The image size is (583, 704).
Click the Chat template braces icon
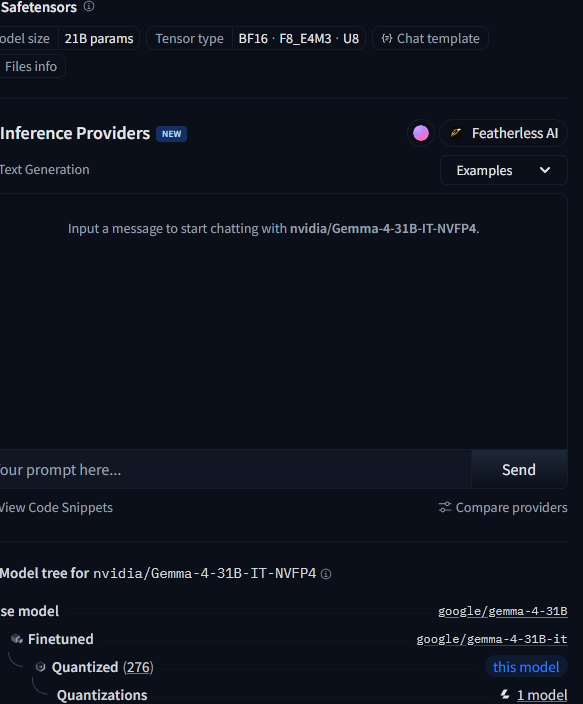point(387,38)
